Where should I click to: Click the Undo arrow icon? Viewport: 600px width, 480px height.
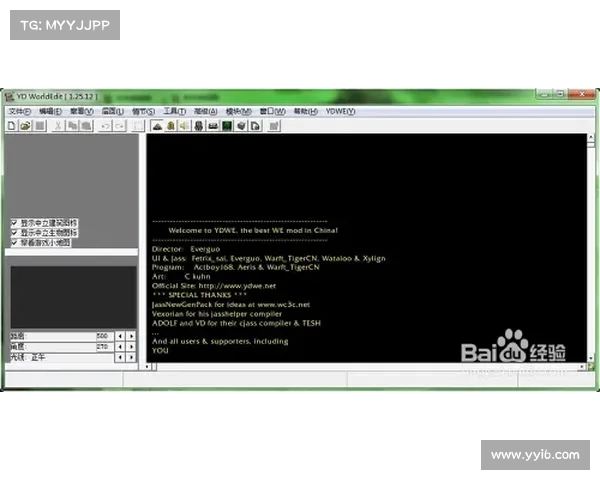(x=105, y=126)
